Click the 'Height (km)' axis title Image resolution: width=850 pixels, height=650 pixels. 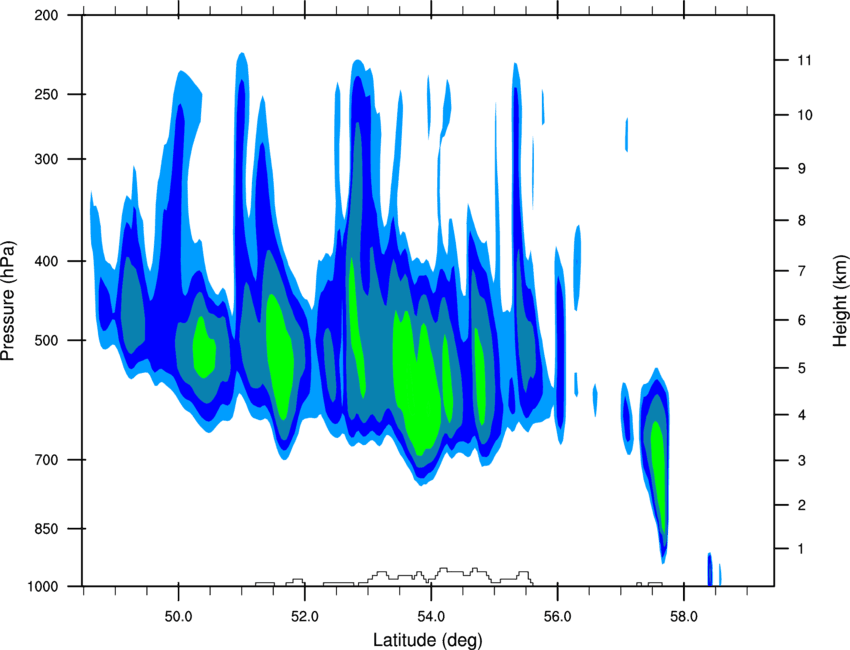click(x=840, y=301)
